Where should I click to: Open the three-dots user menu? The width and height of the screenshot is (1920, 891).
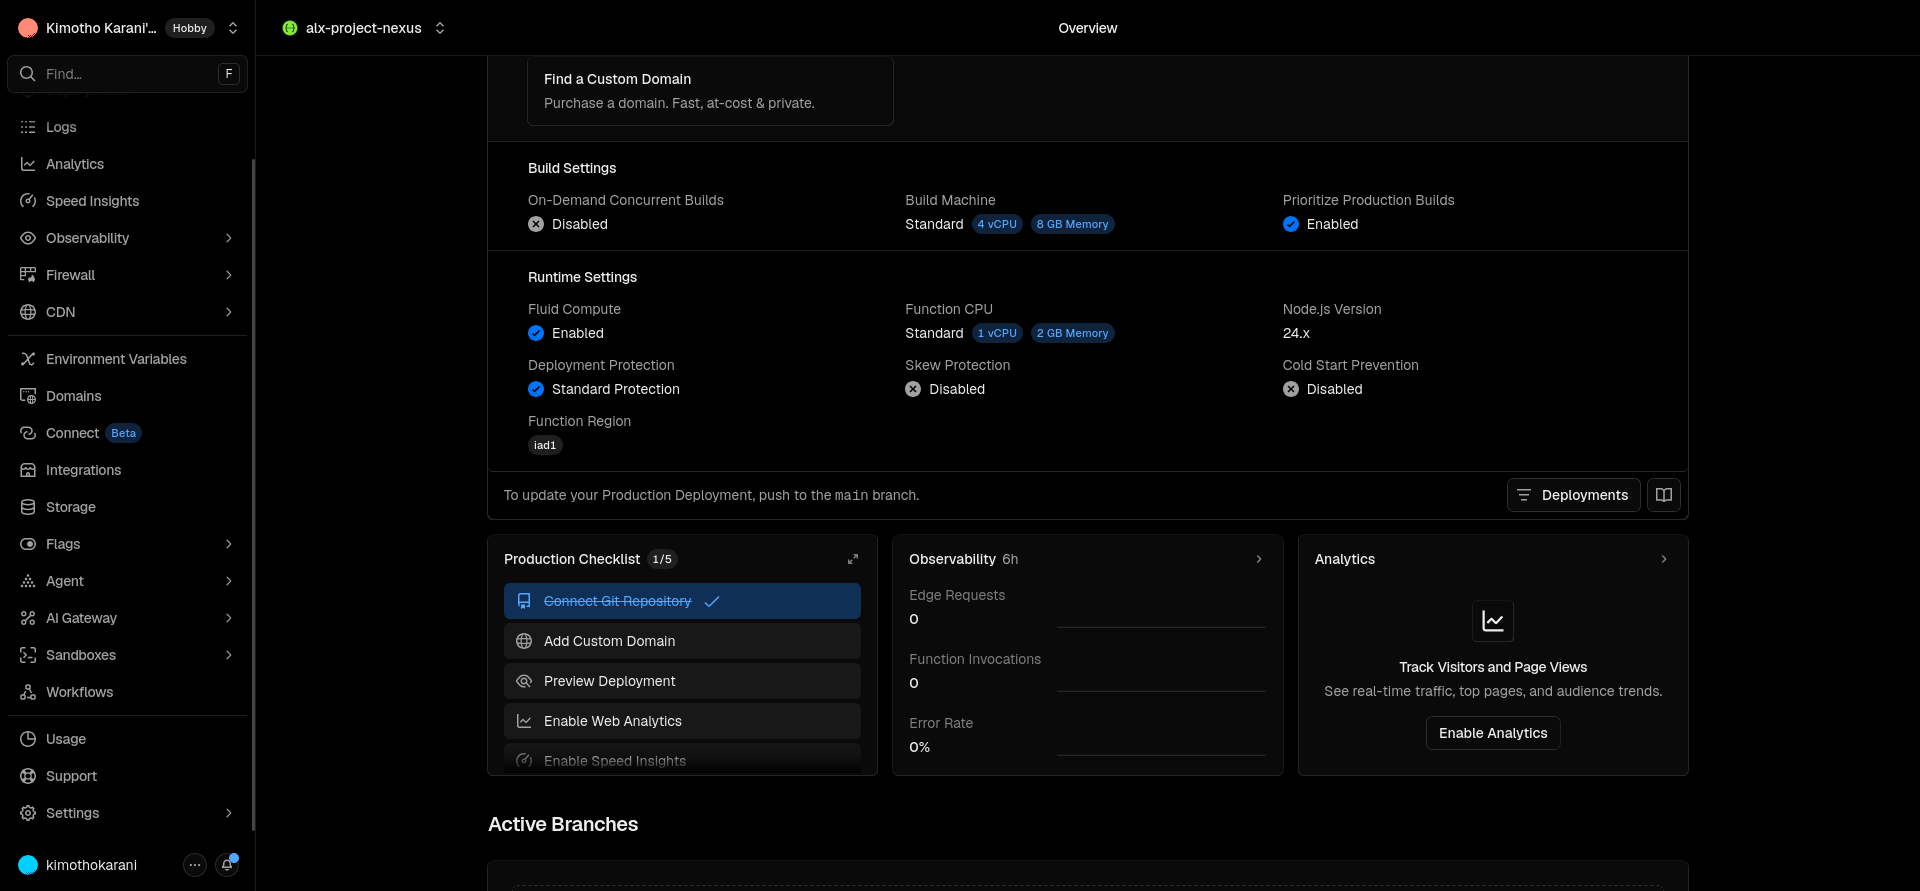(x=195, y=865)
